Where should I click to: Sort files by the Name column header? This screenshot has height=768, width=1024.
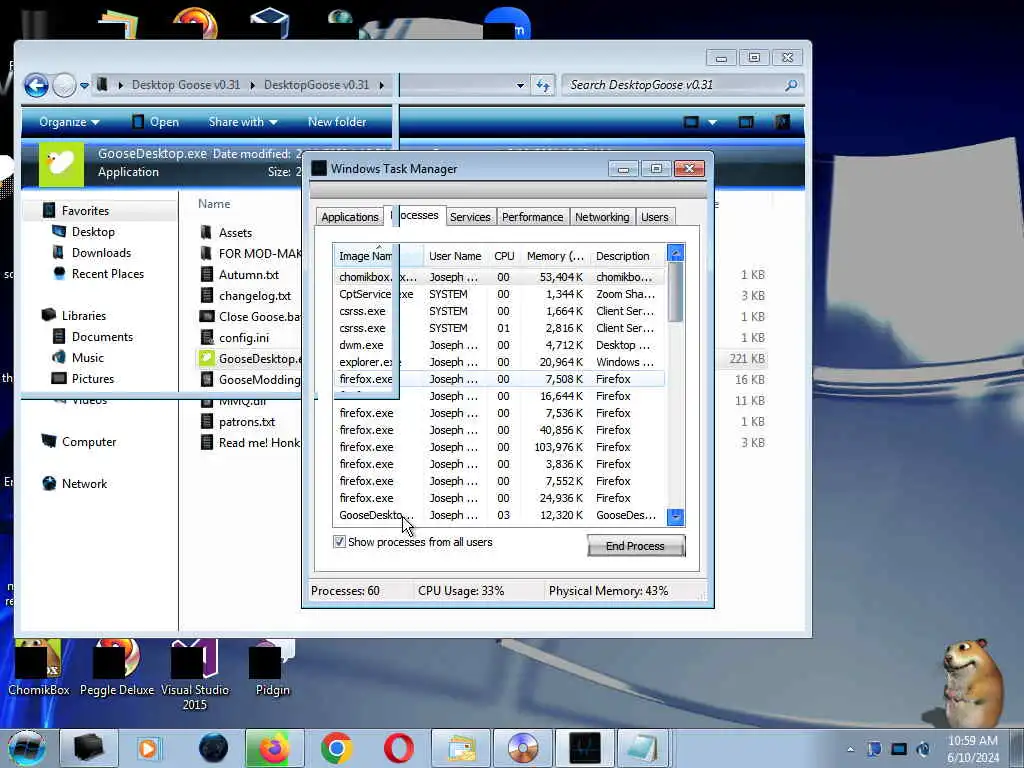214,204
